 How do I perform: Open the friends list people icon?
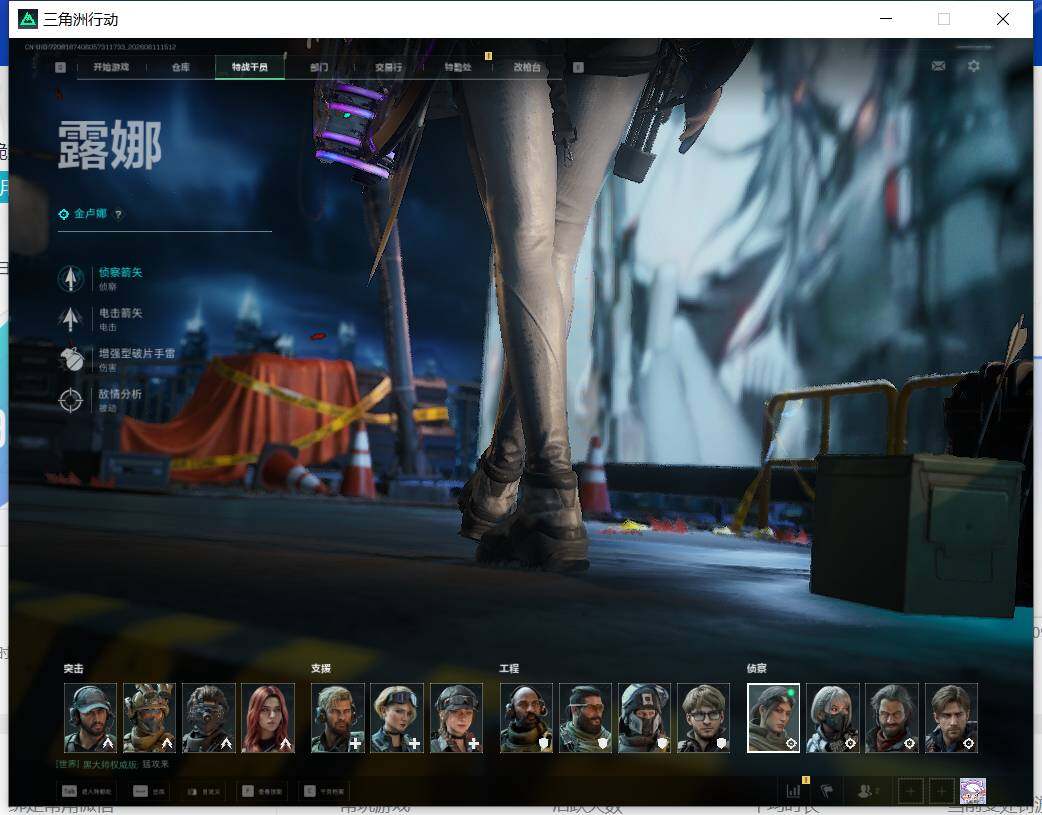click(865, 791)
